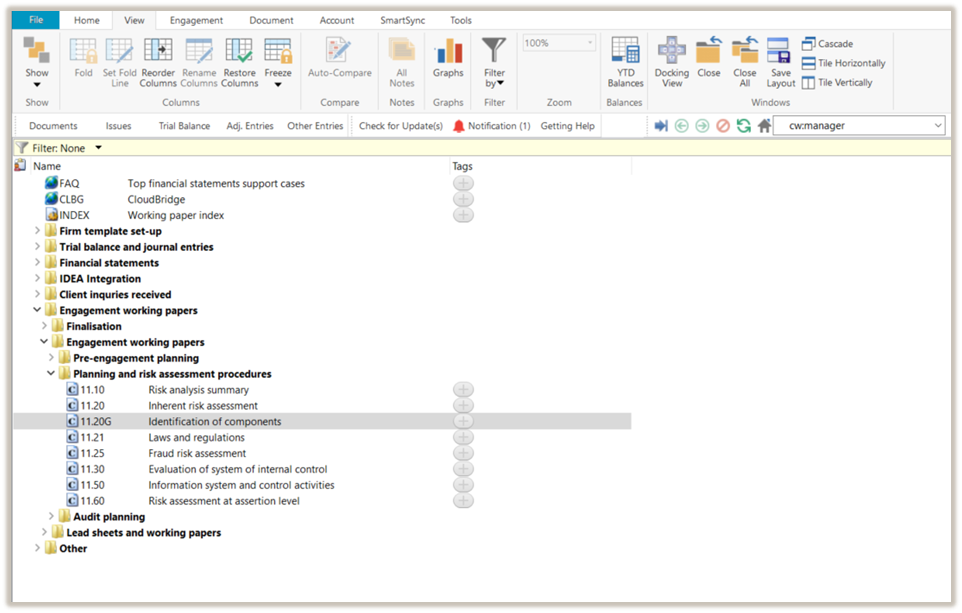Click the home icon beside address box

pos(764,126)
